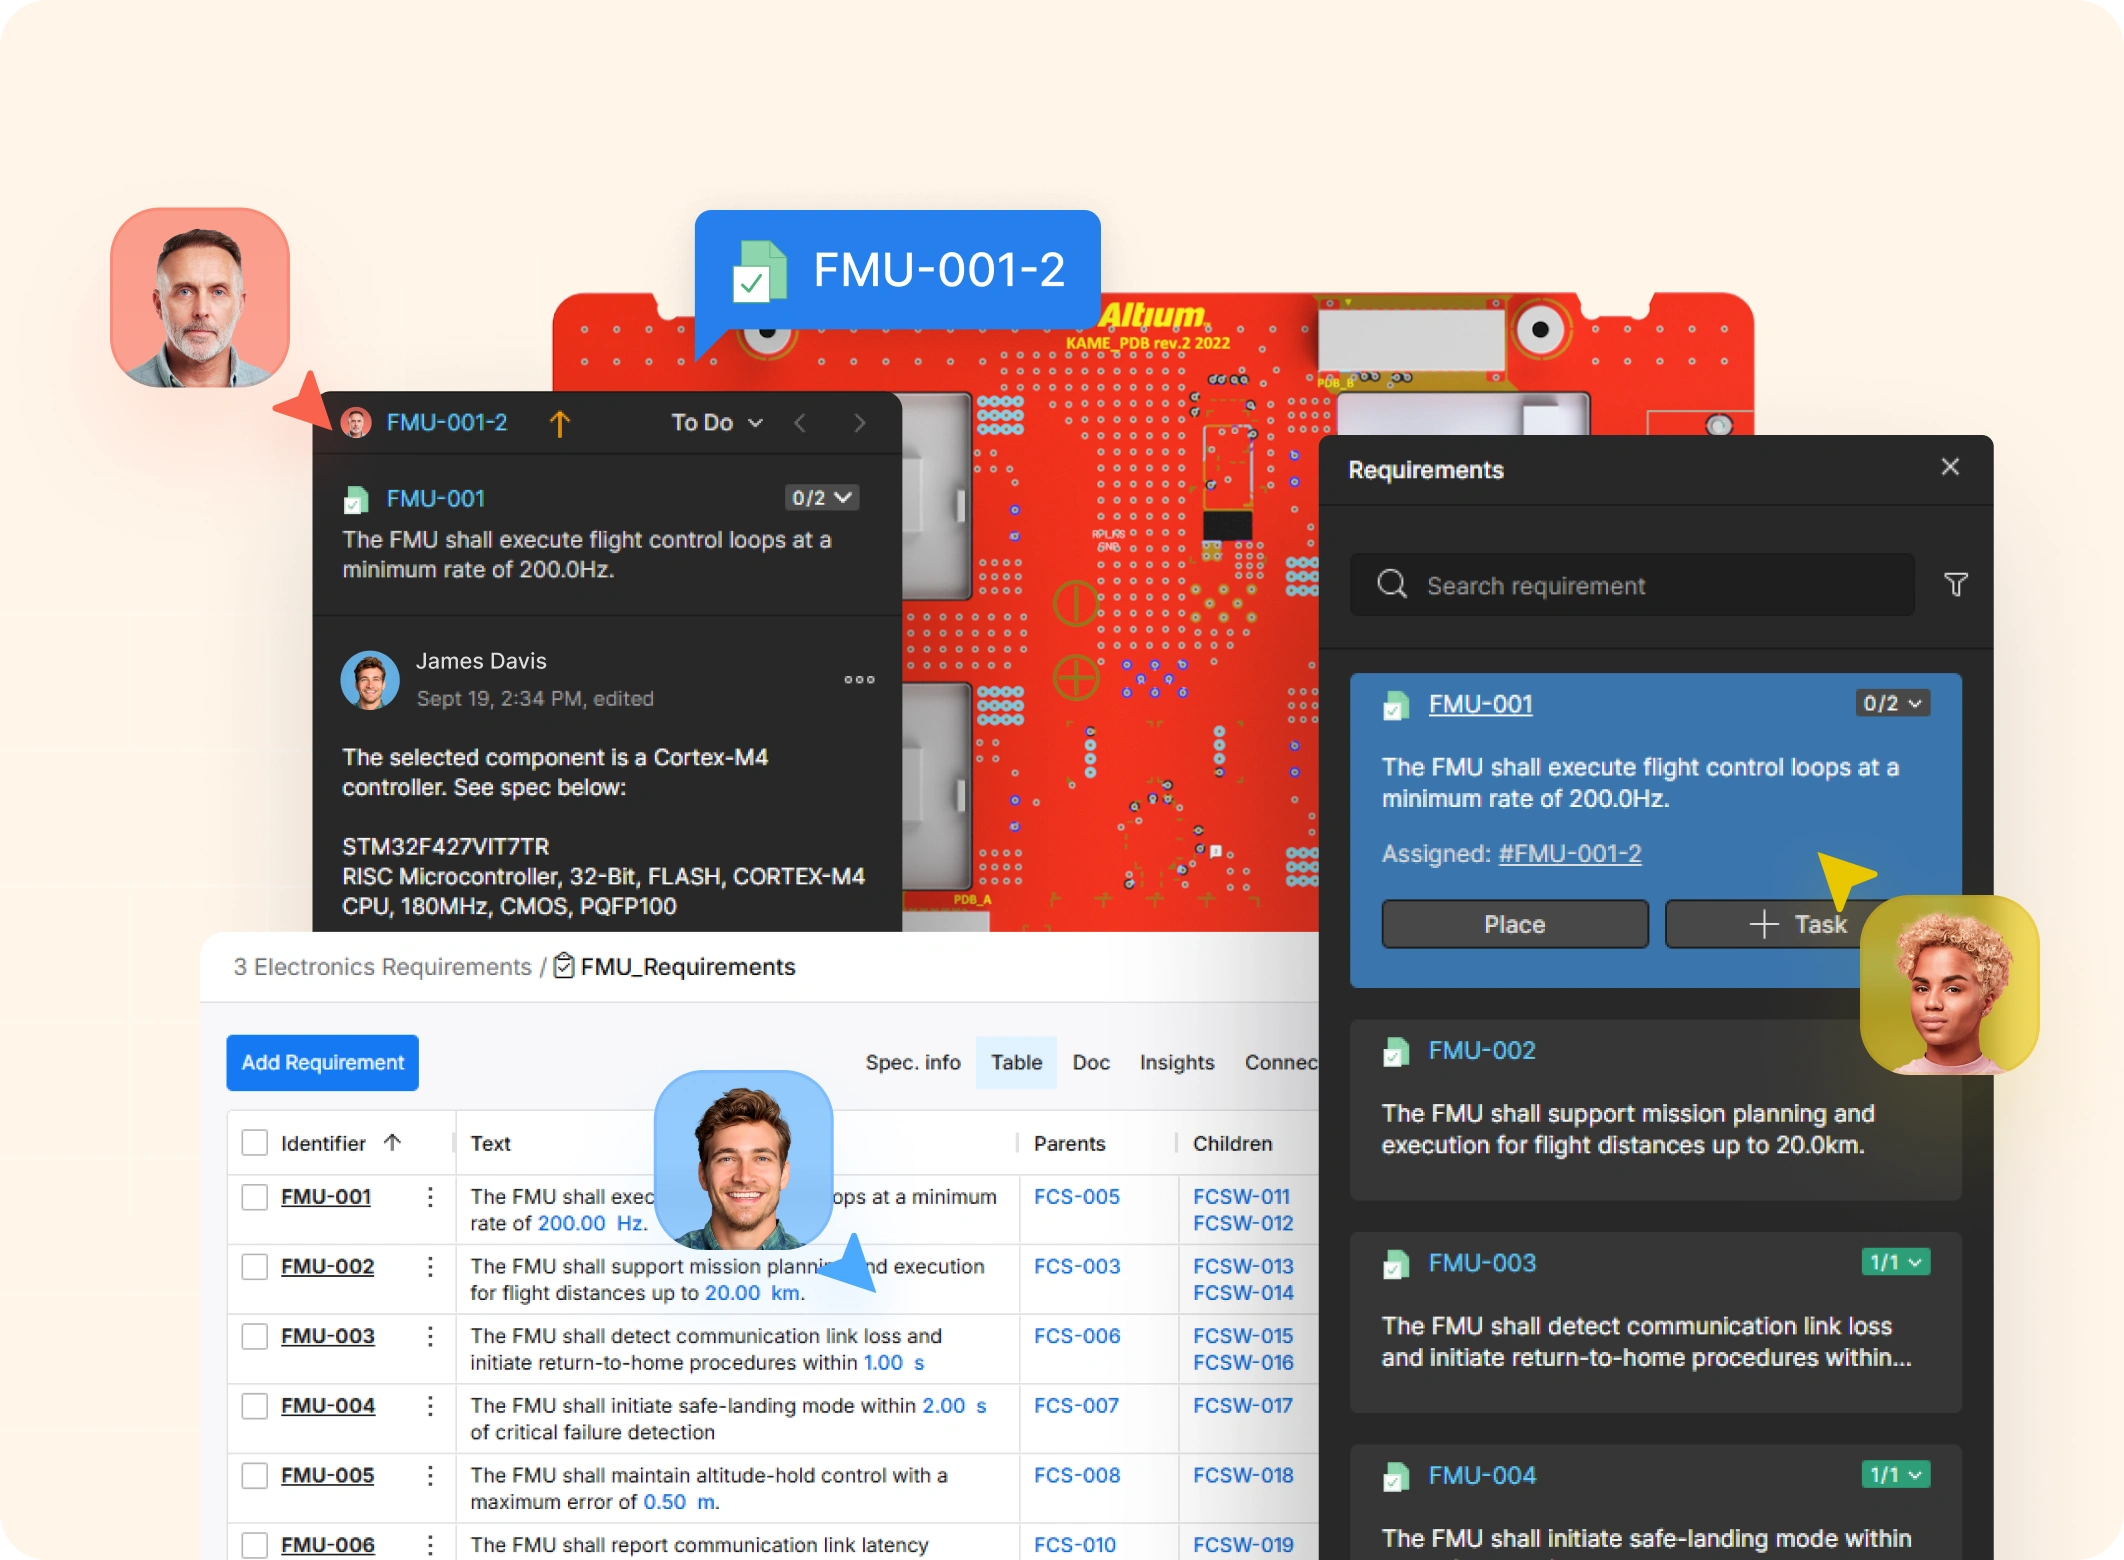Toggle the select-all checkbox in Identifier header
This screenshot has width=2124, height=1560.
tap(255, 1142)
